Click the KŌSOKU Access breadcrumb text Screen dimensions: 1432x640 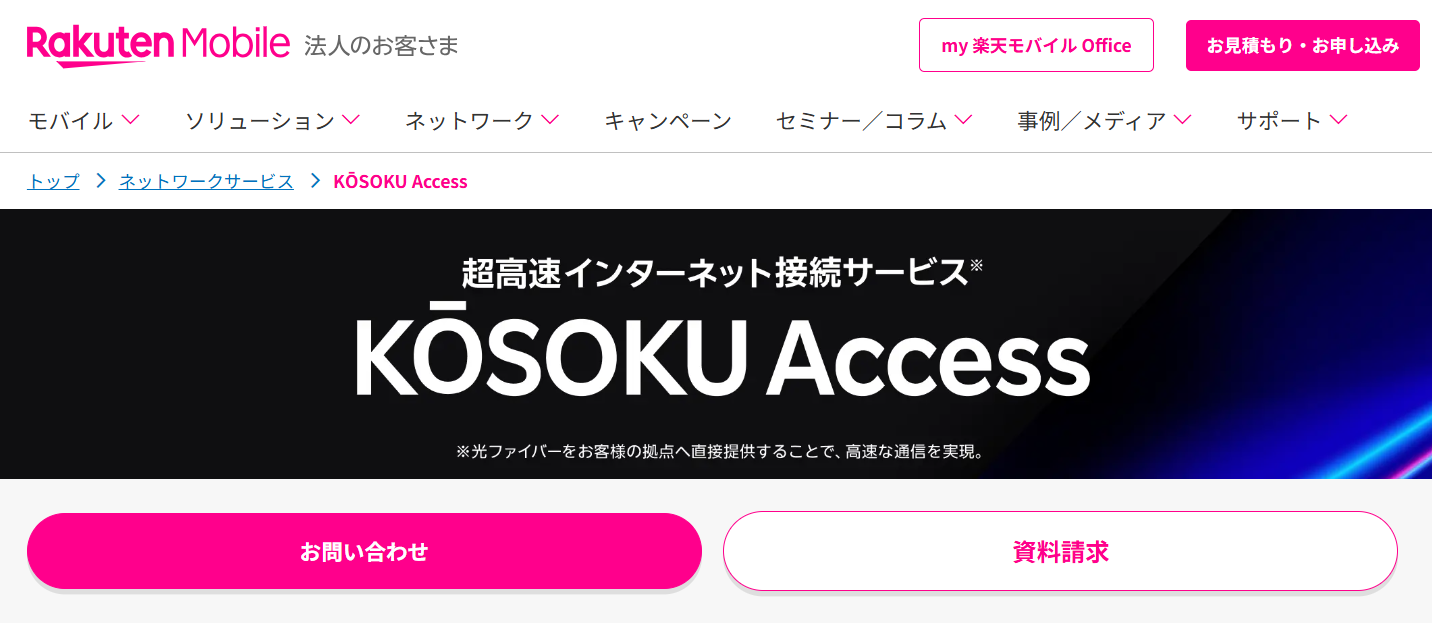click(400, 181)
